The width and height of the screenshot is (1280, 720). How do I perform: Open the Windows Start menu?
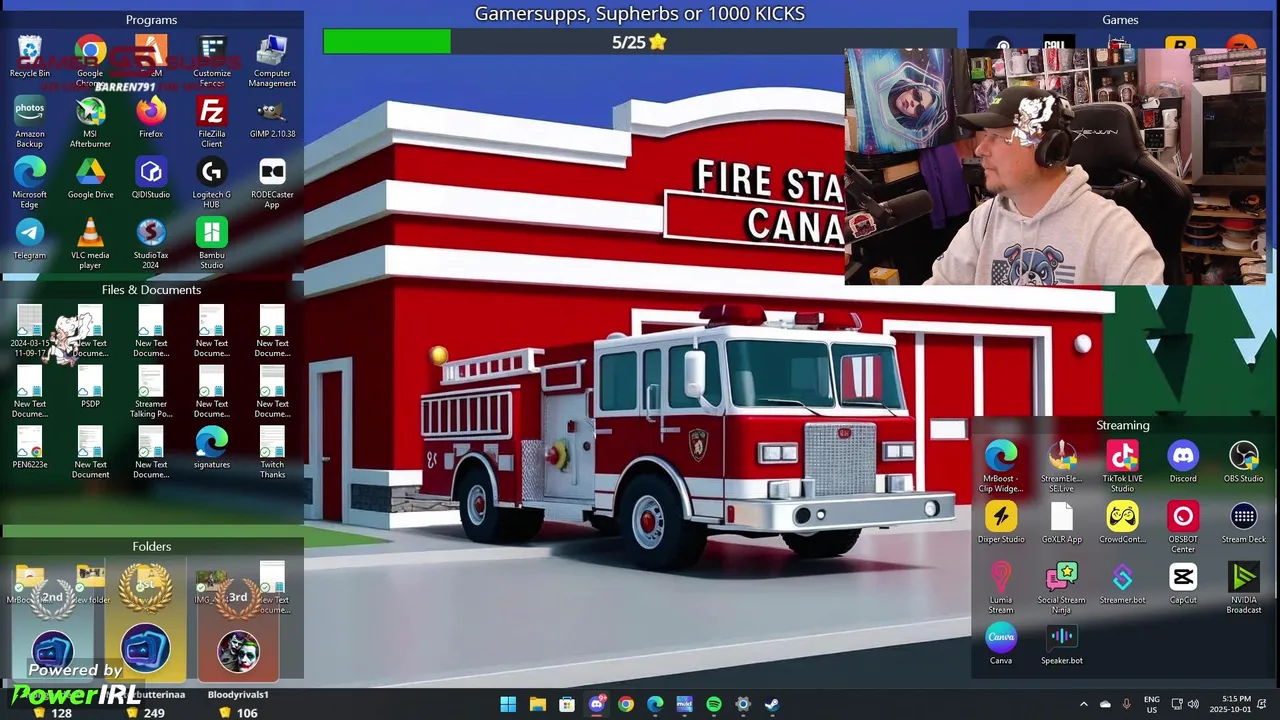508,704
